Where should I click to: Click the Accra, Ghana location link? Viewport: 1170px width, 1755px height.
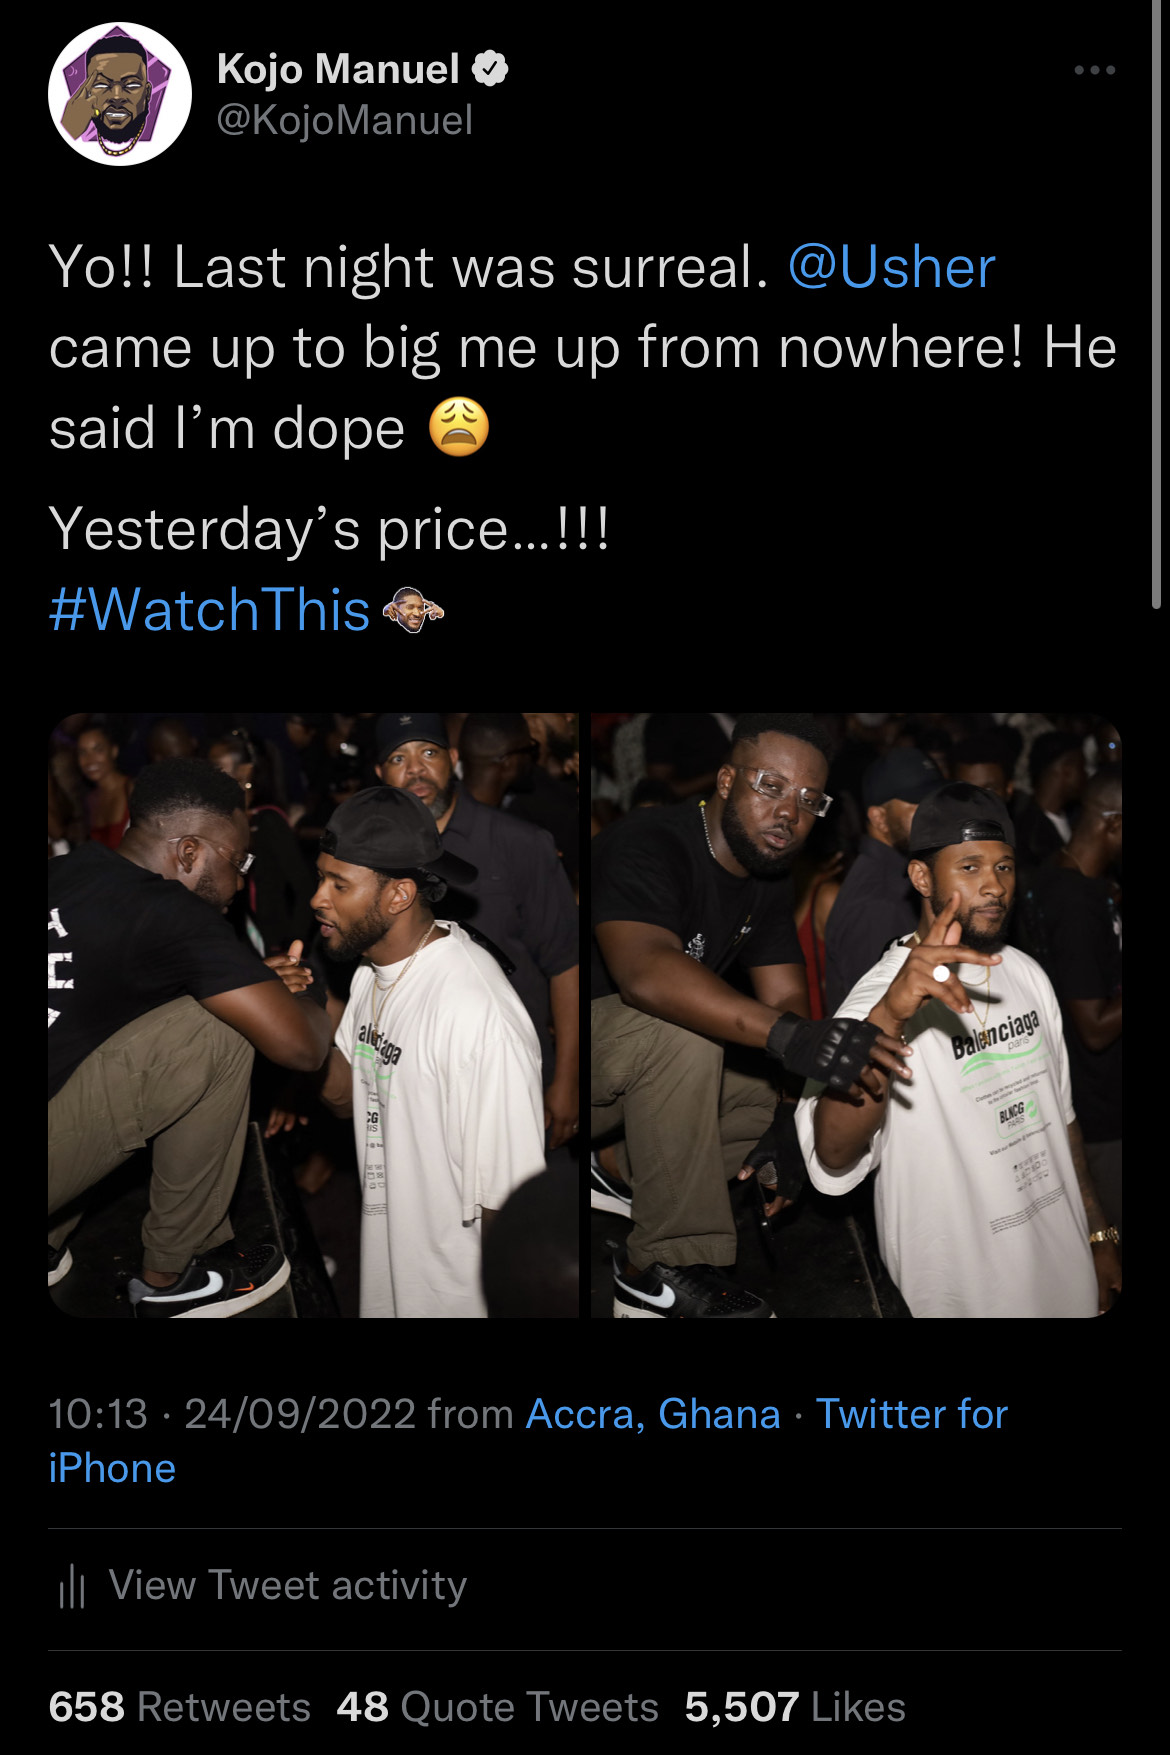click(653, 1414)
